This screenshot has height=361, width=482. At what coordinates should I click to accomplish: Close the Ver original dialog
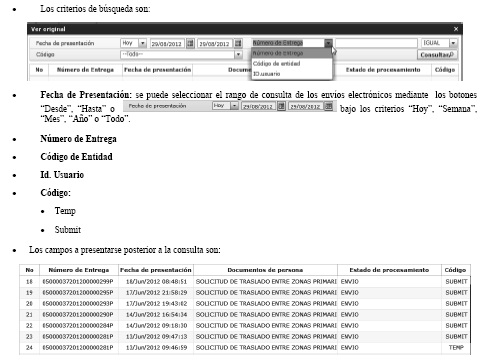coord(456,29)
